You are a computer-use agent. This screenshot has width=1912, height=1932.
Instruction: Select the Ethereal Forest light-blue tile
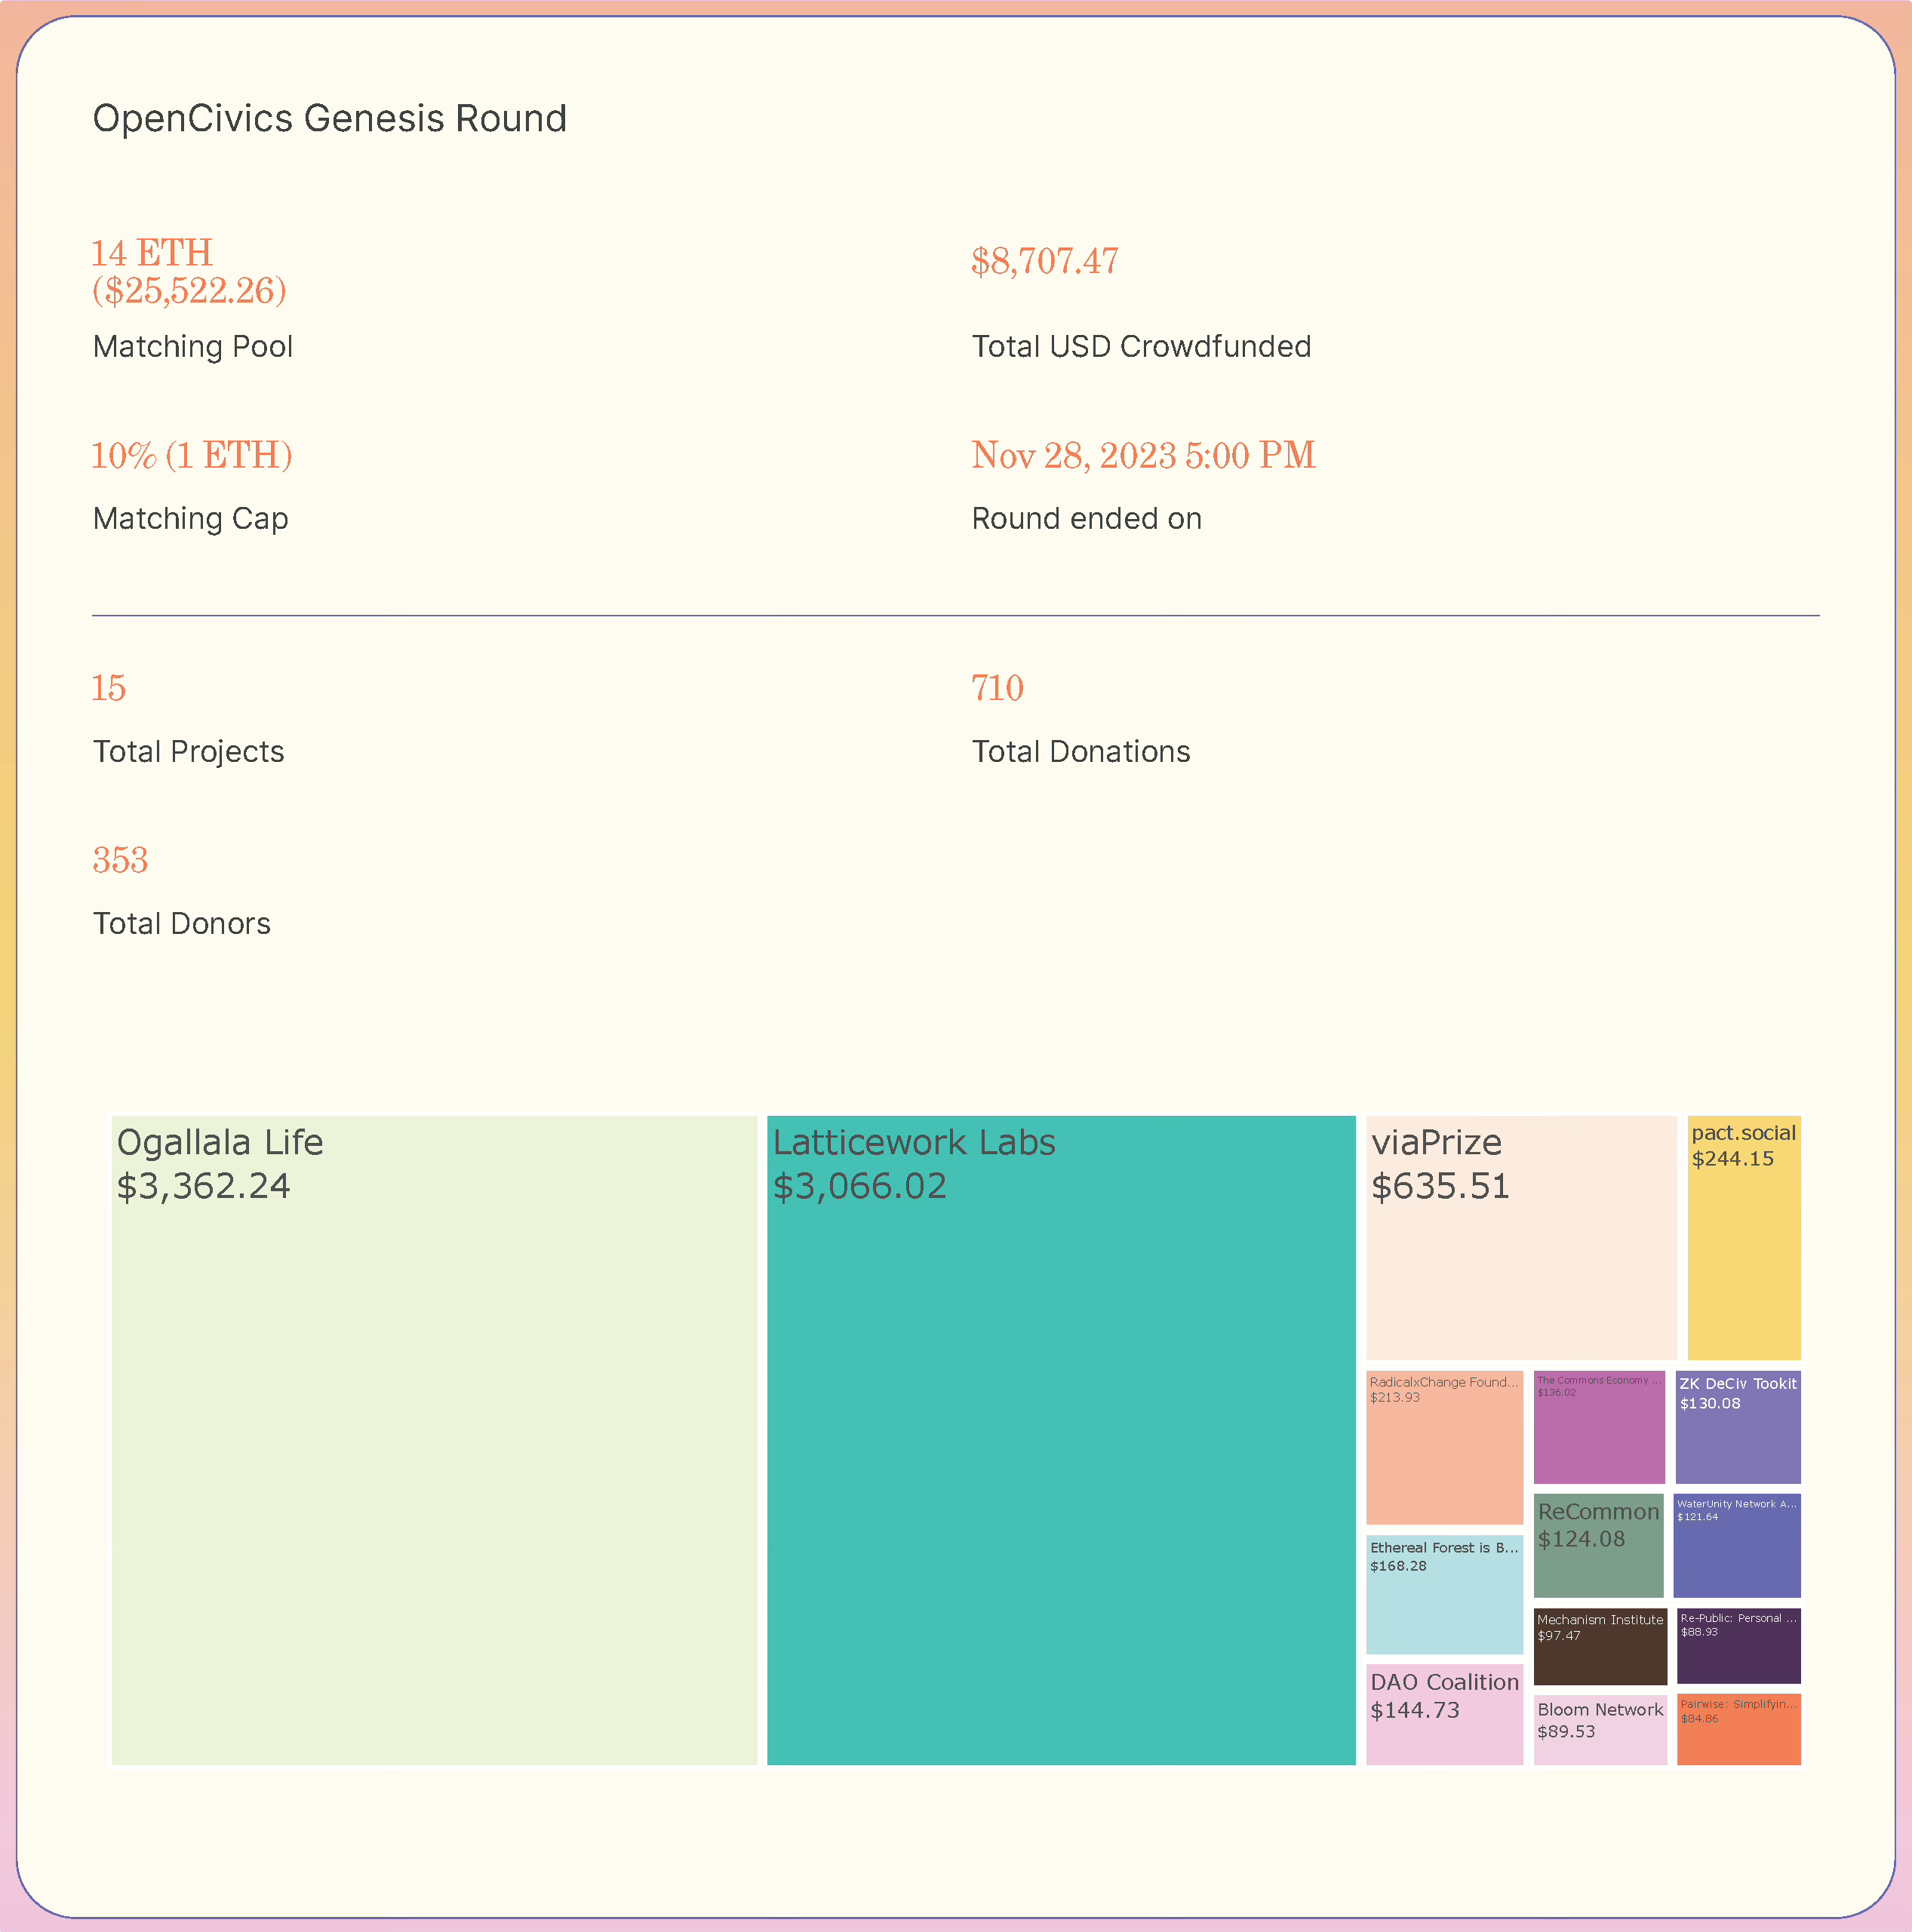[1444, 1594]
